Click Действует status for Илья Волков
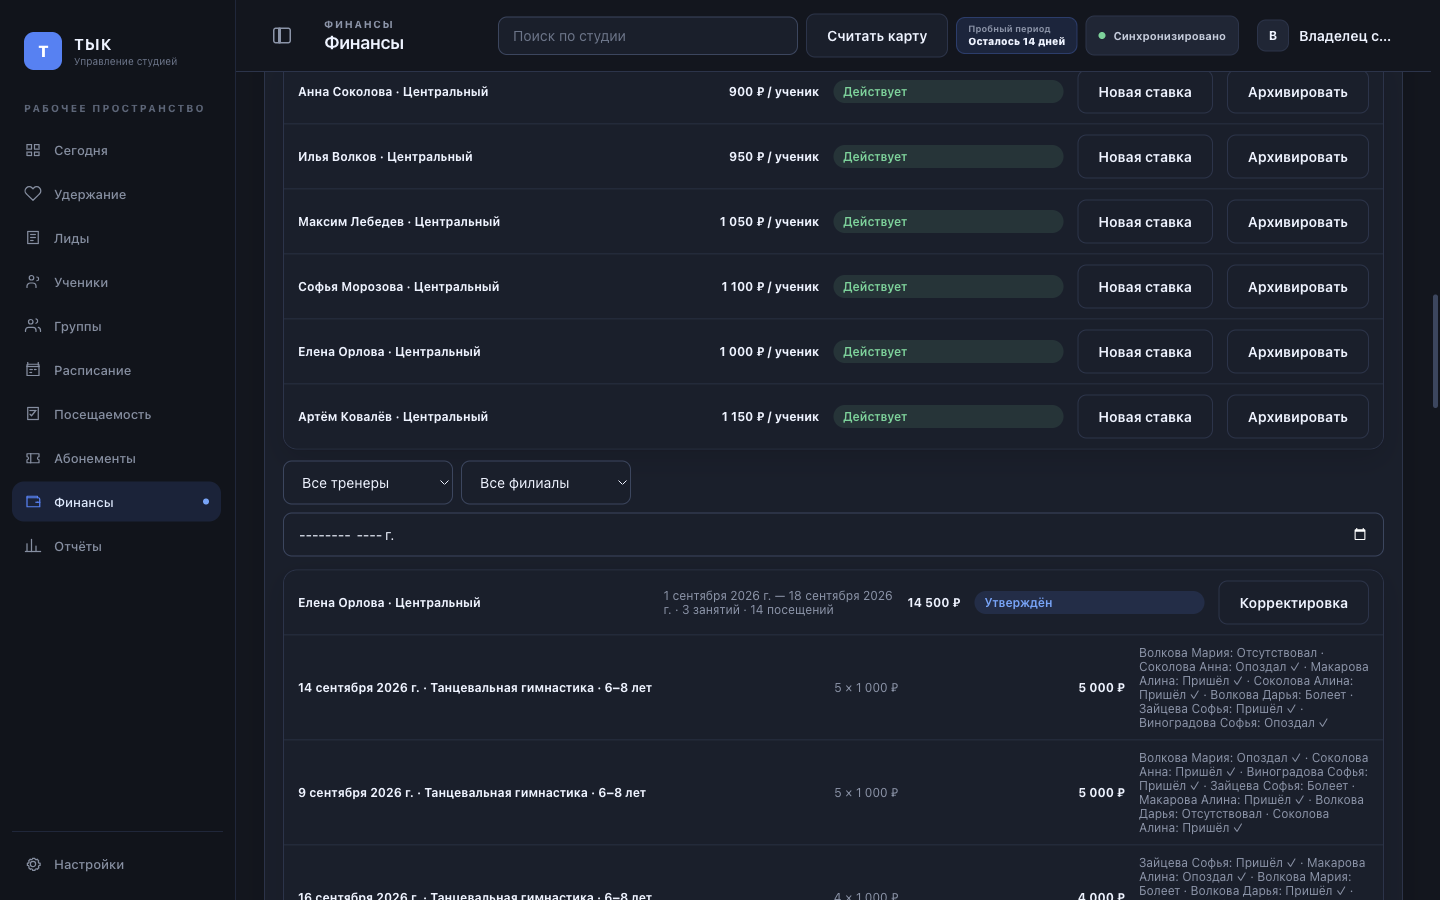 (948, 157)
